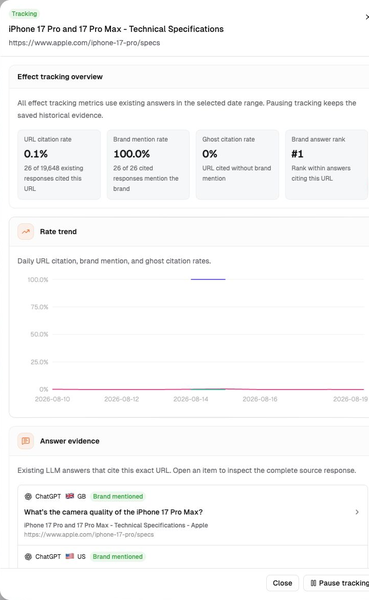
Task: Click the Brand mentioned badge in US row
Action: 118,556
